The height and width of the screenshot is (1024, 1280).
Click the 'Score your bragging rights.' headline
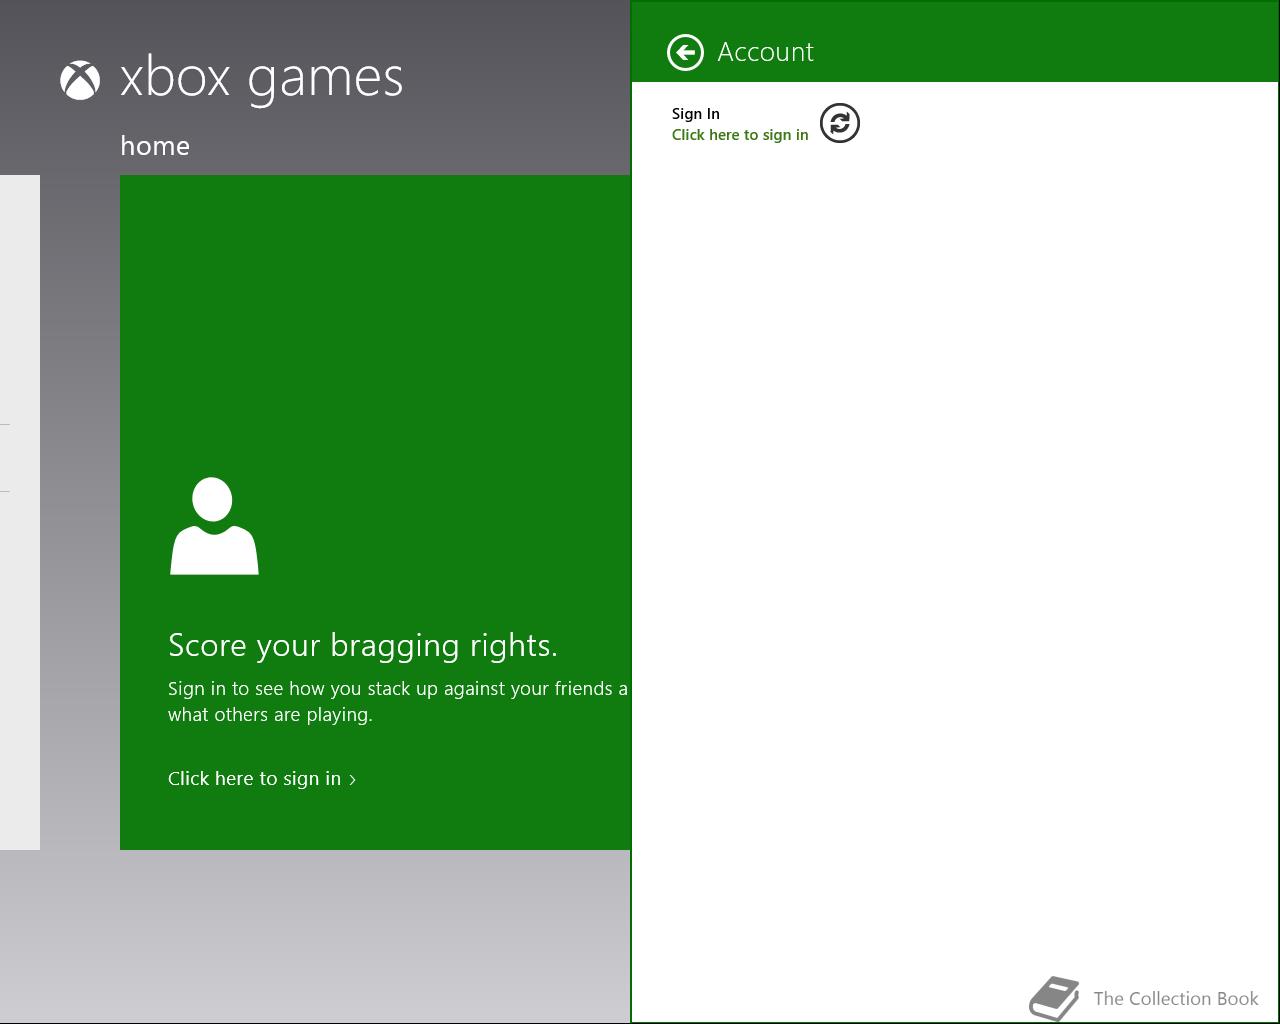tap(363, 645)
